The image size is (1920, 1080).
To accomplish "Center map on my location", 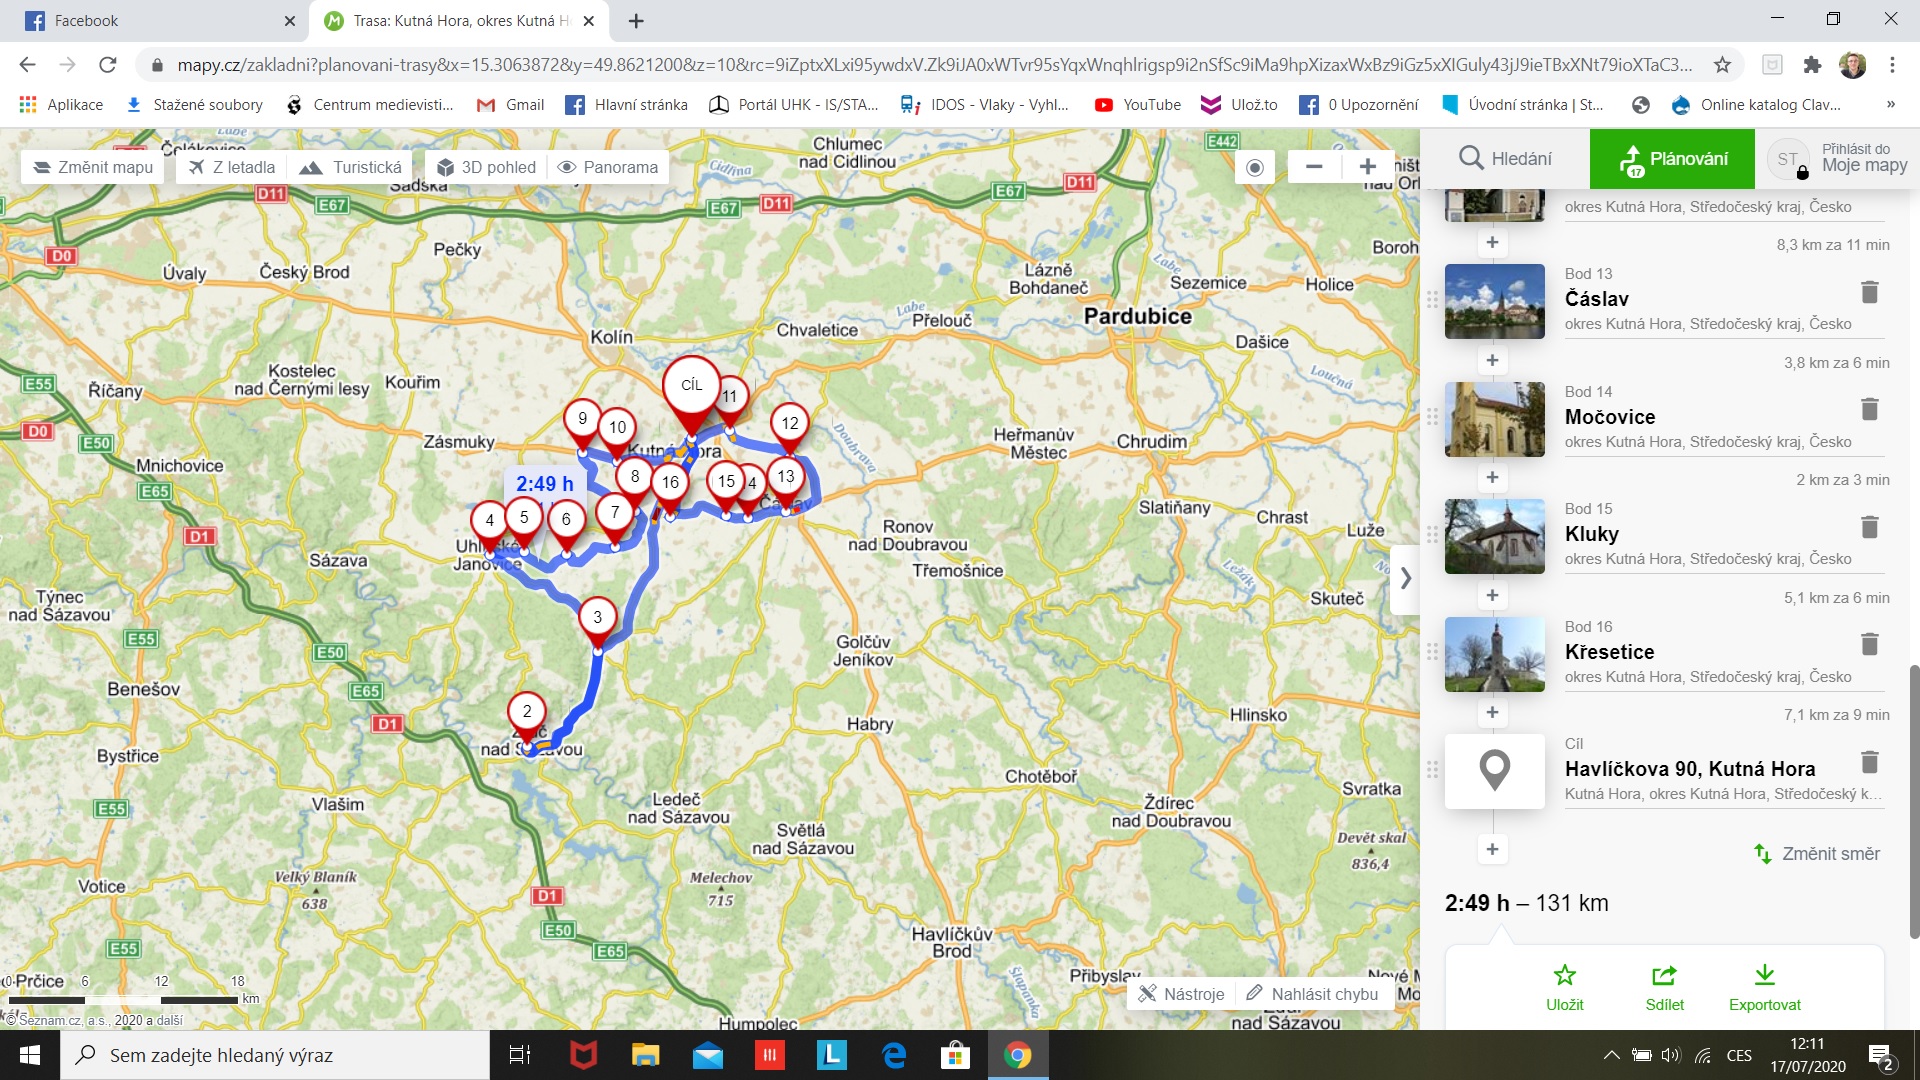I will click(x=1254, y=167).
